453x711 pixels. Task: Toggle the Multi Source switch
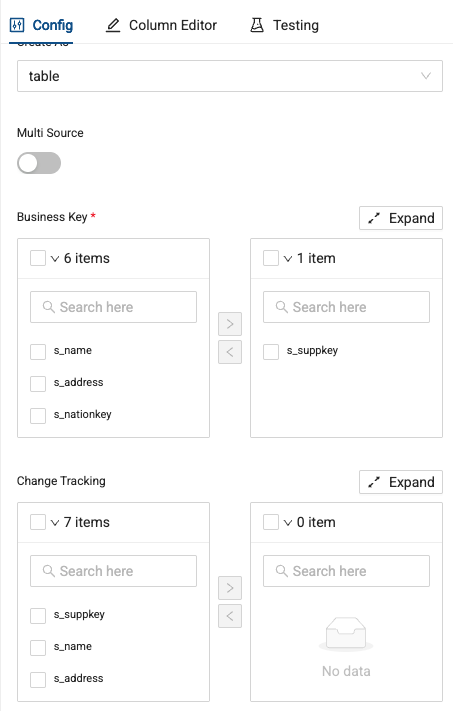[x=39, y=163]
